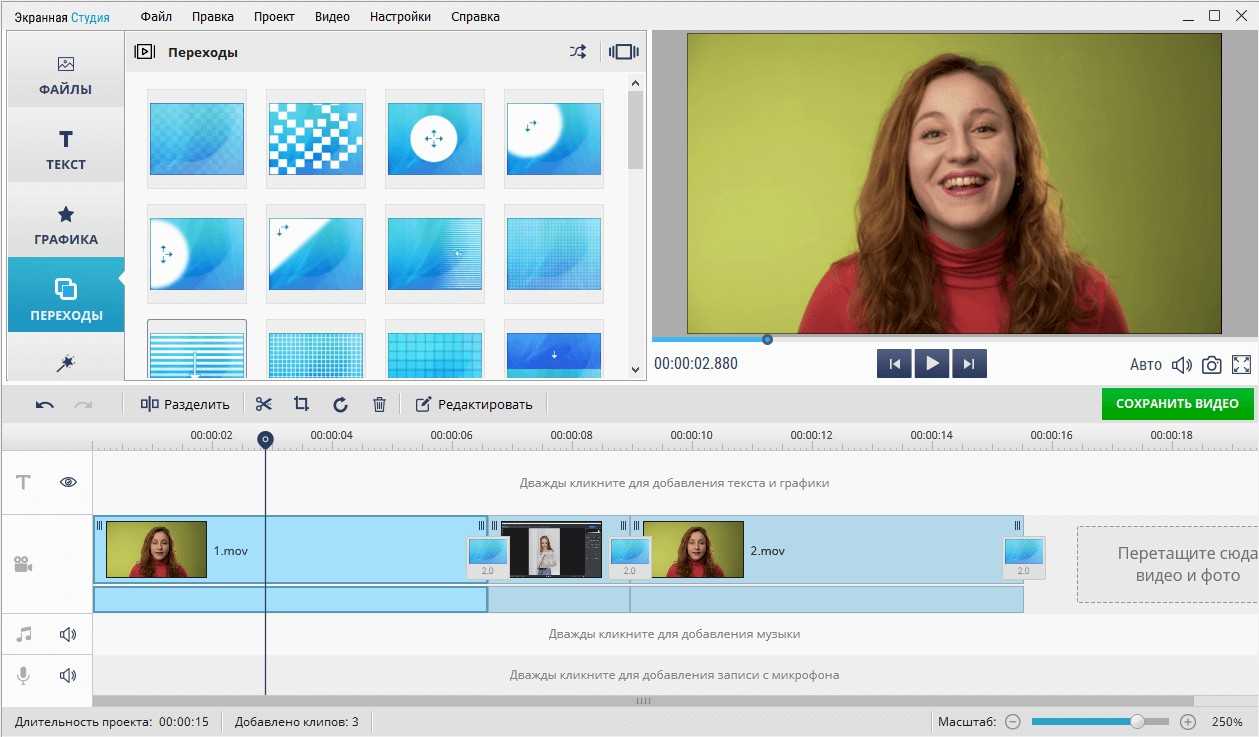Open the Настройки menu
The height and width of the screenshot is (737, 1259).
[x=400, y=17]
